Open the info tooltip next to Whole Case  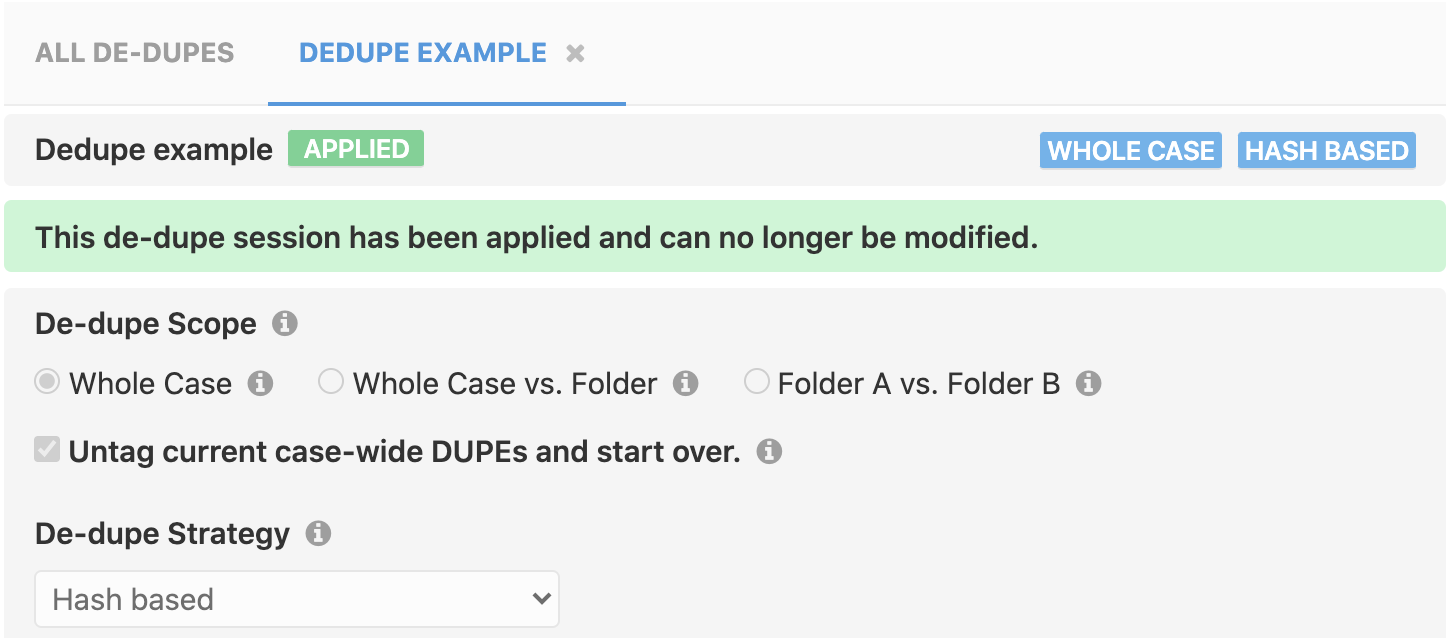[x=262, y=382]
